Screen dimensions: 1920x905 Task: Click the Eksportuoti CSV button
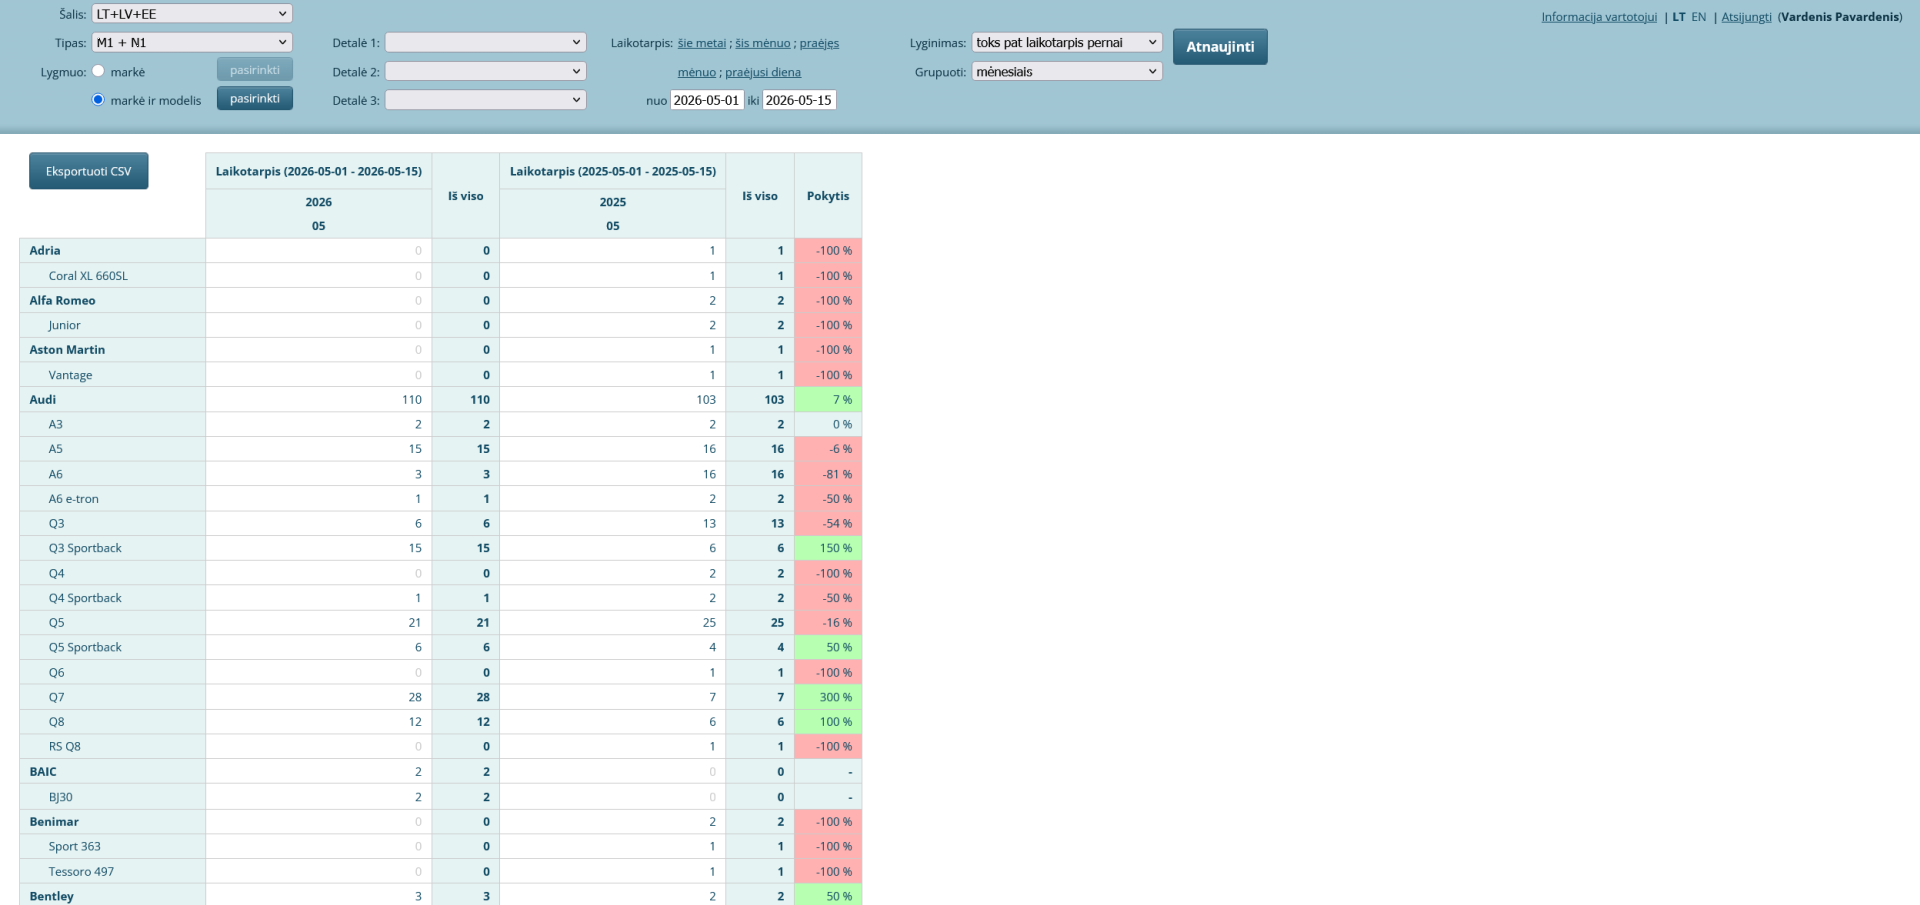coord(88,171)
